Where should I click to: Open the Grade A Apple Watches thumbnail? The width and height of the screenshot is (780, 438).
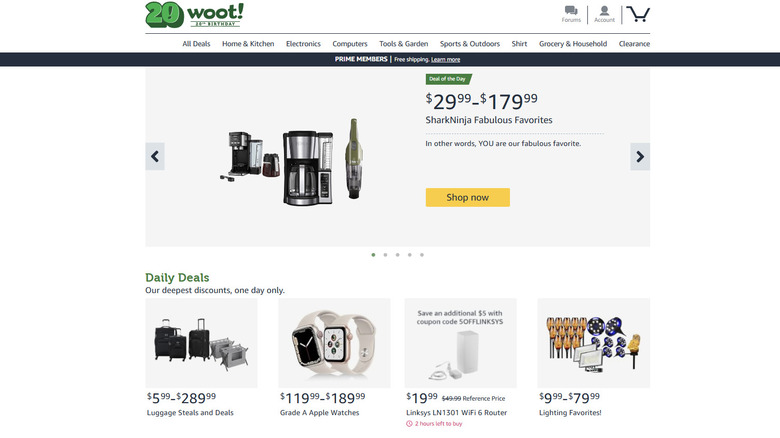pos(334,343)
